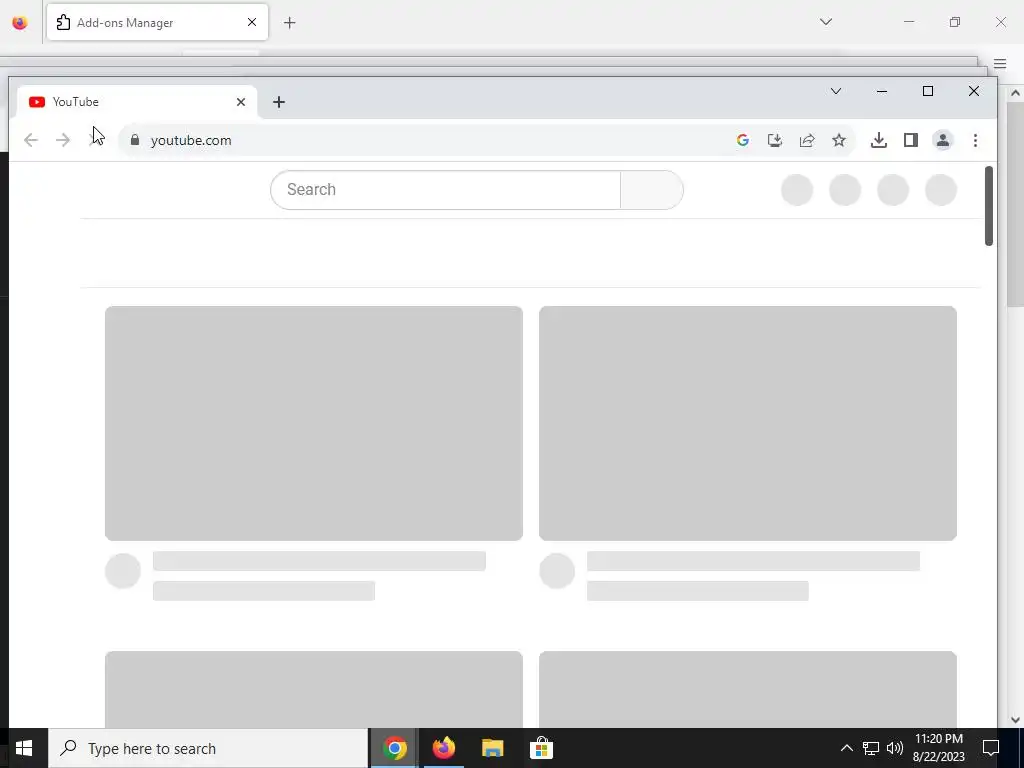
Task: Click the padlock site info icon
Action: [x=135, y=140]
